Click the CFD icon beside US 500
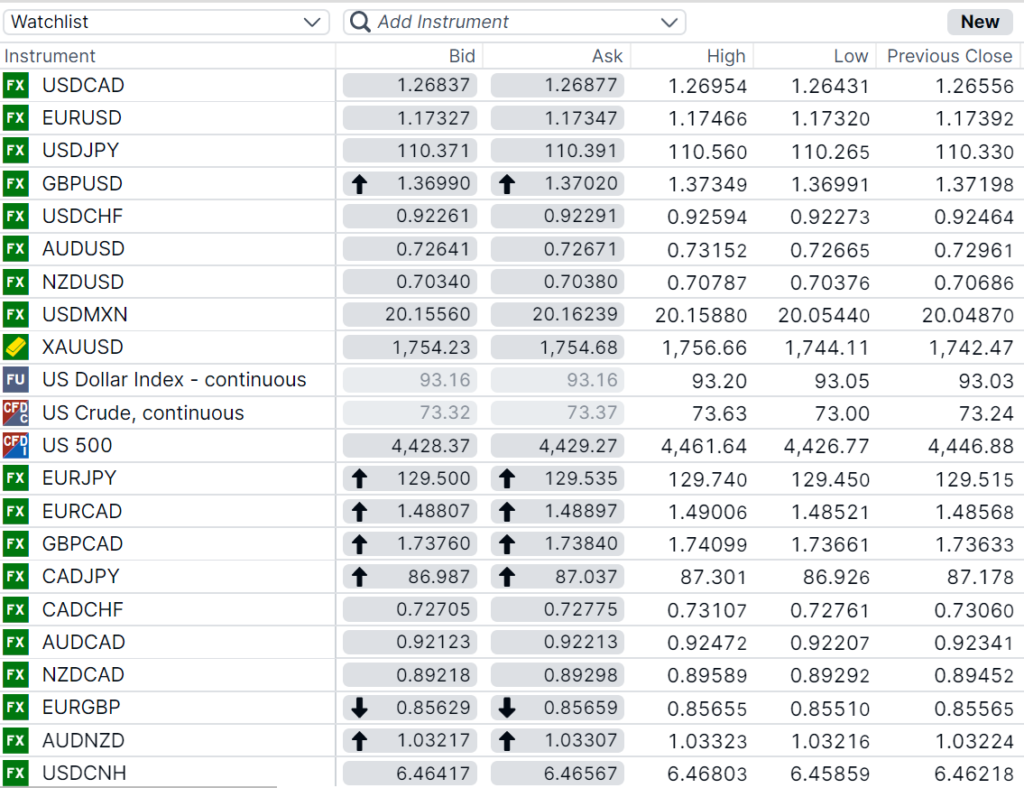The width and height of the screenshot is (1024, 788). tap(15, 446)
